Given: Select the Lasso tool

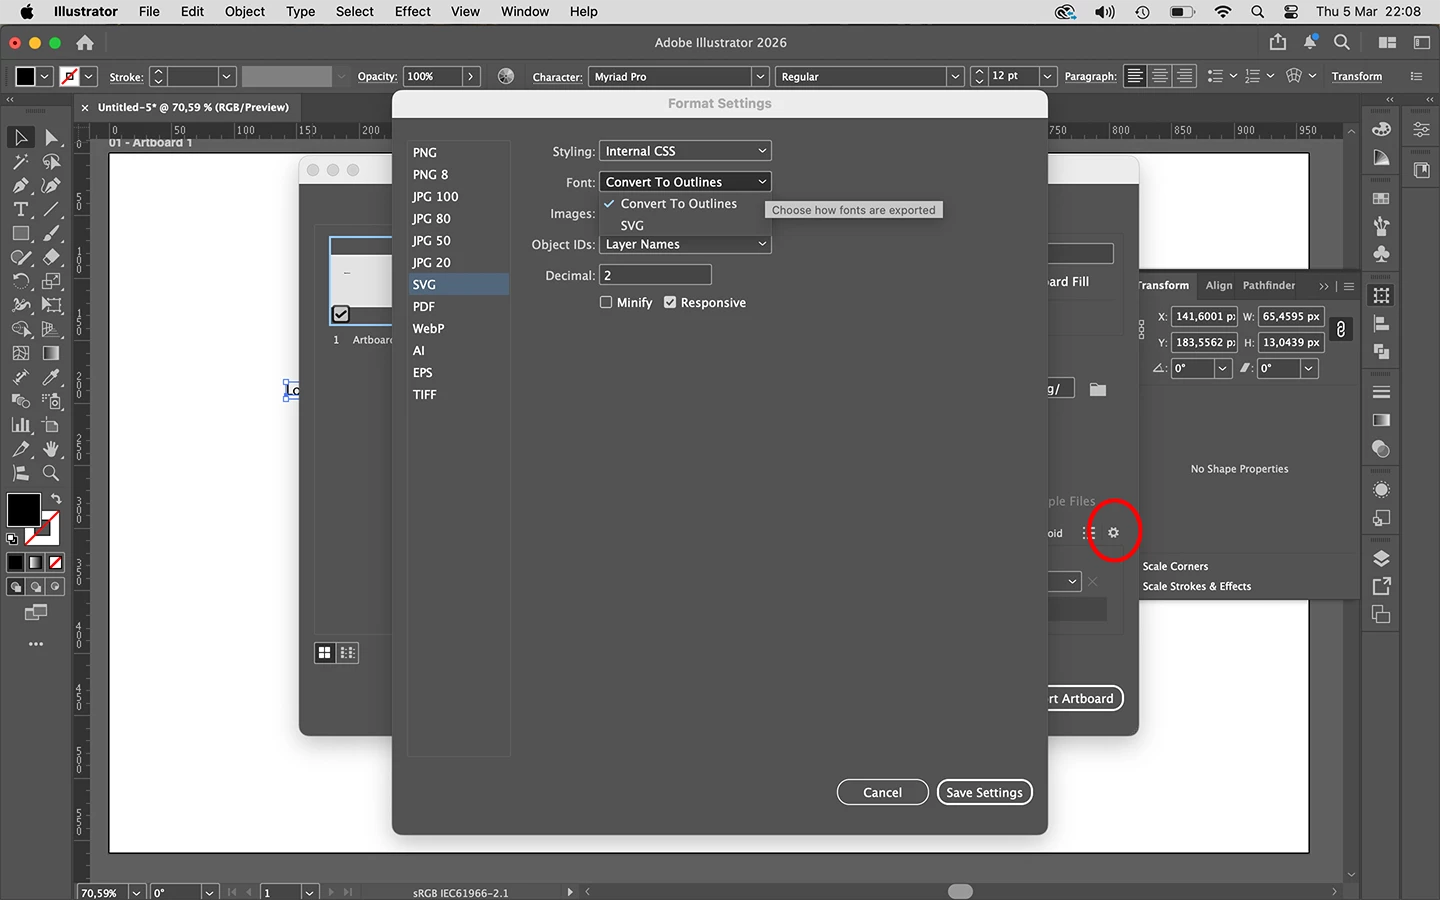Looking at the screenshot, I should pyautogui.click(x=52, y=161).
